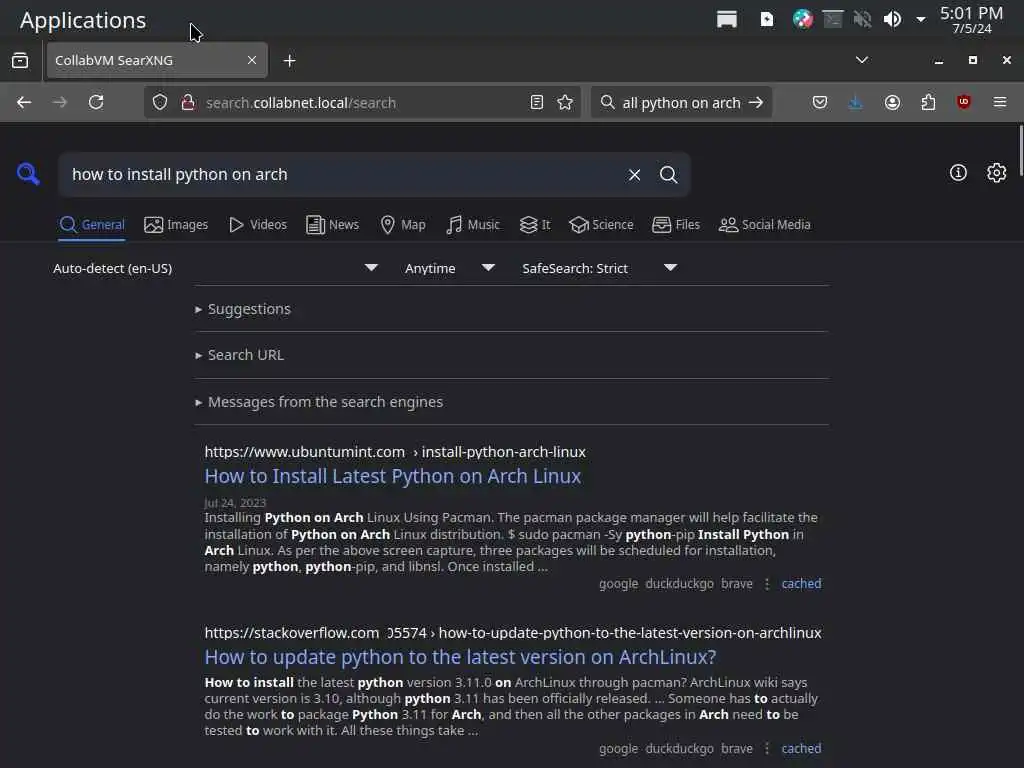Open the extensions puzzle icon
This screenshot has height=768, width=1024.
click(x=928, y=103)
